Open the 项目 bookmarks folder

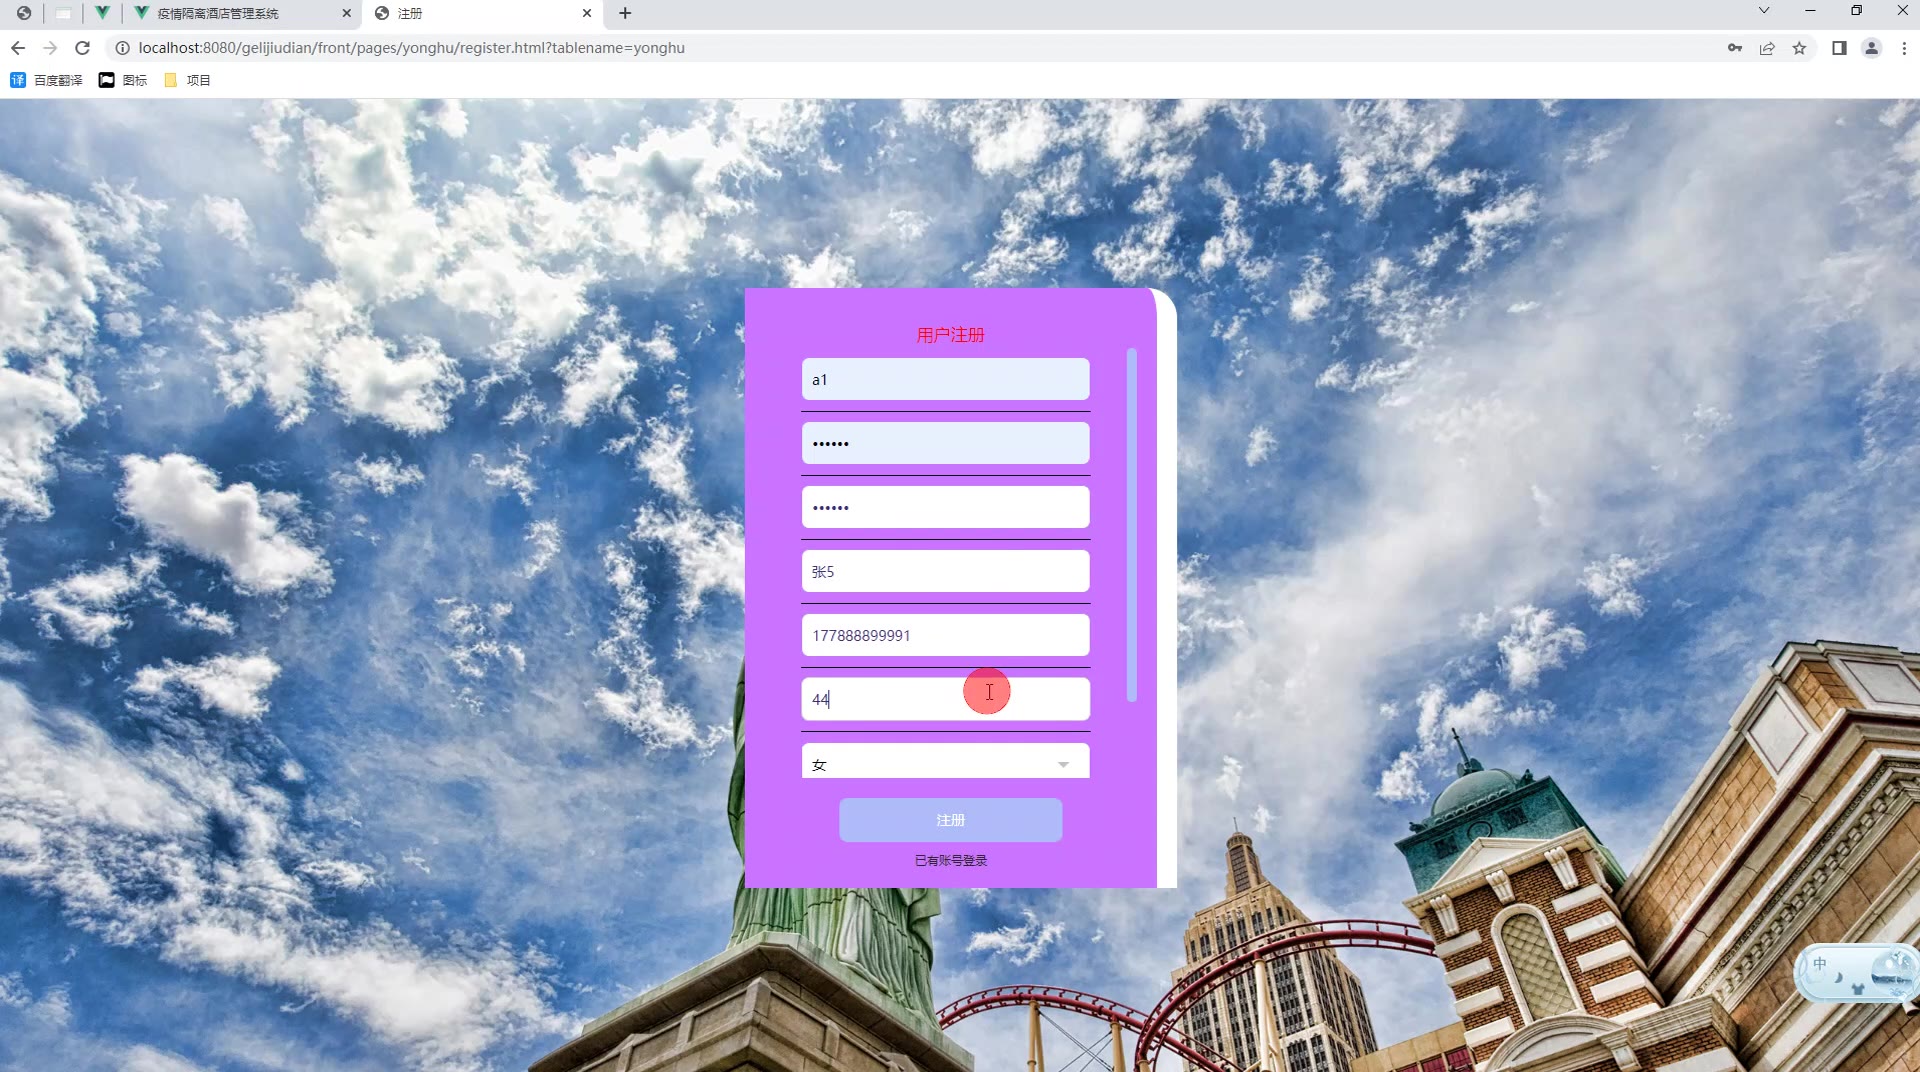(187, 80)
